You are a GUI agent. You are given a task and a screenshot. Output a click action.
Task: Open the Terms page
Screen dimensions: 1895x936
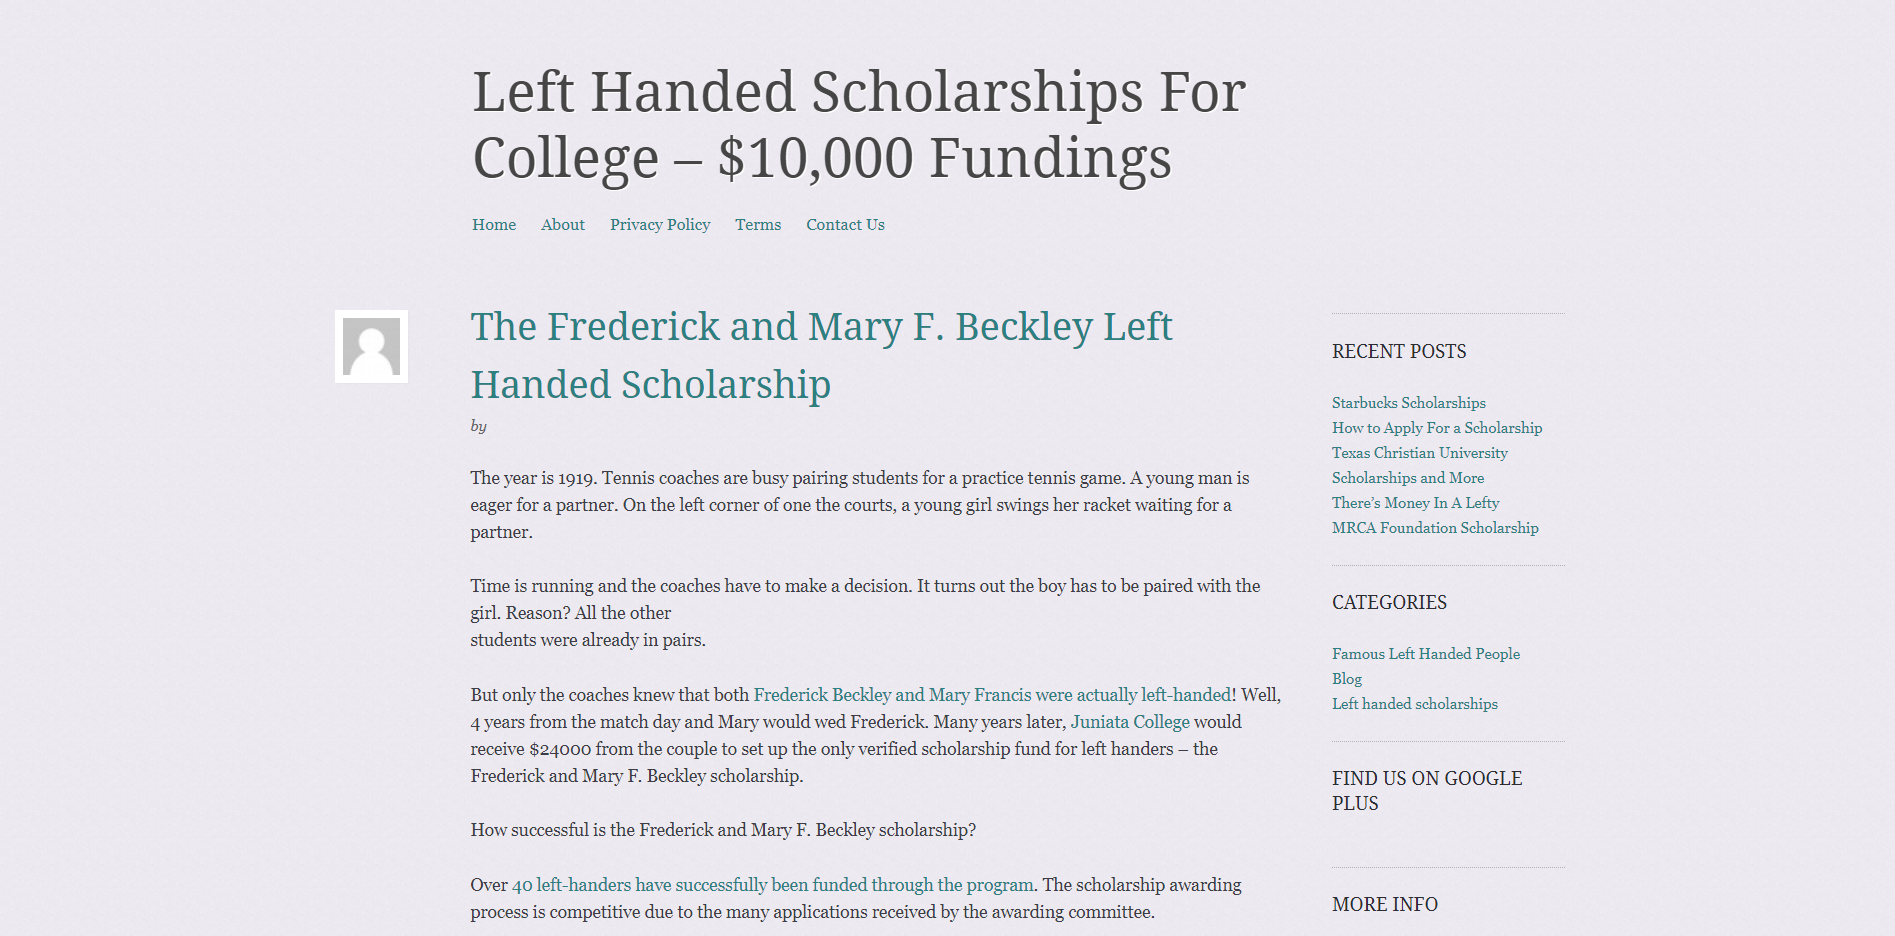pyautogui.click(x=757, y=225)
